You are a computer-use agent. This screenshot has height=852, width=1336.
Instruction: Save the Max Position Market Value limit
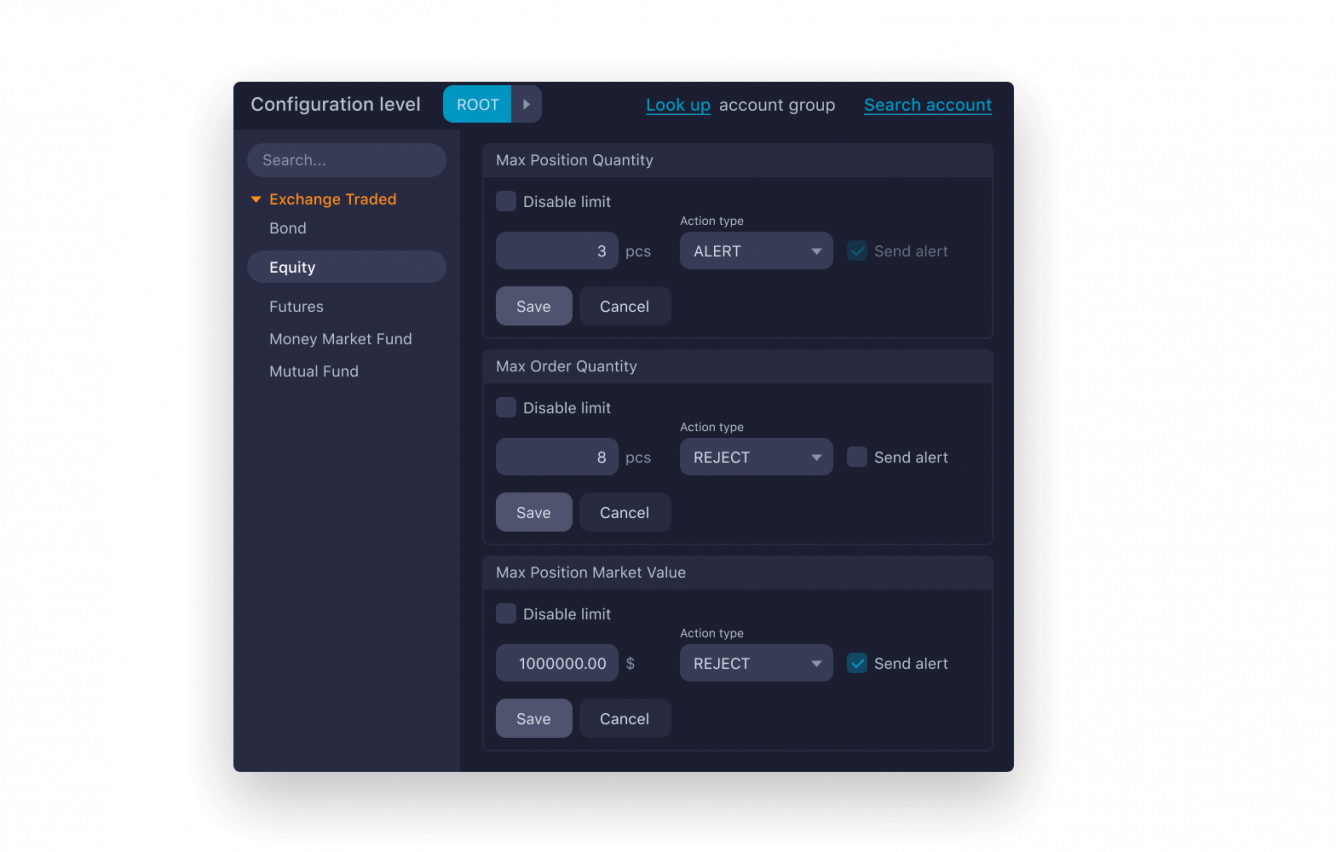[534, 718]
